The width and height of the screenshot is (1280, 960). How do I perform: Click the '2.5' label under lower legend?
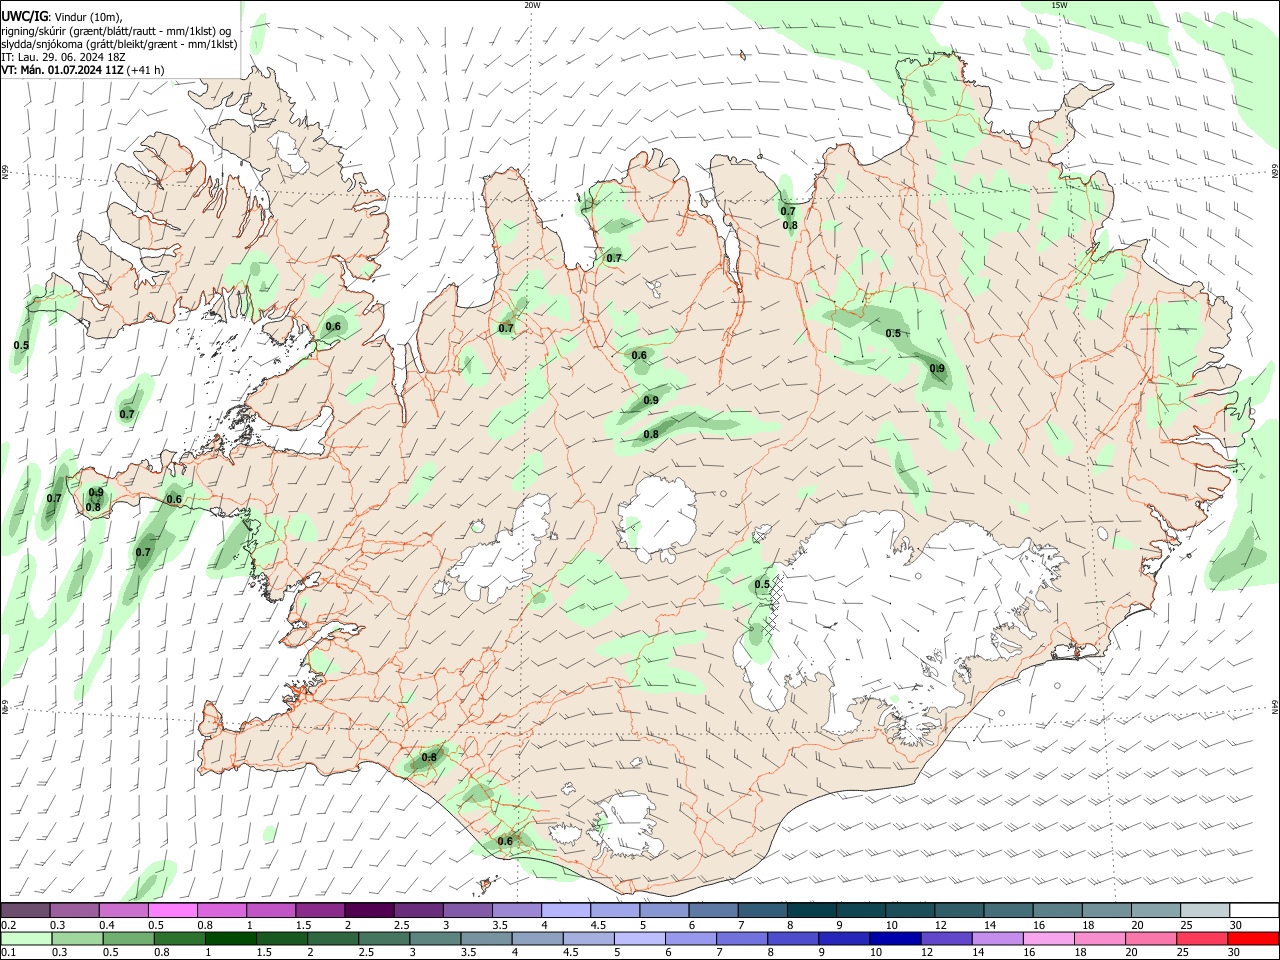pyautogui.click(x=366, y=953)
